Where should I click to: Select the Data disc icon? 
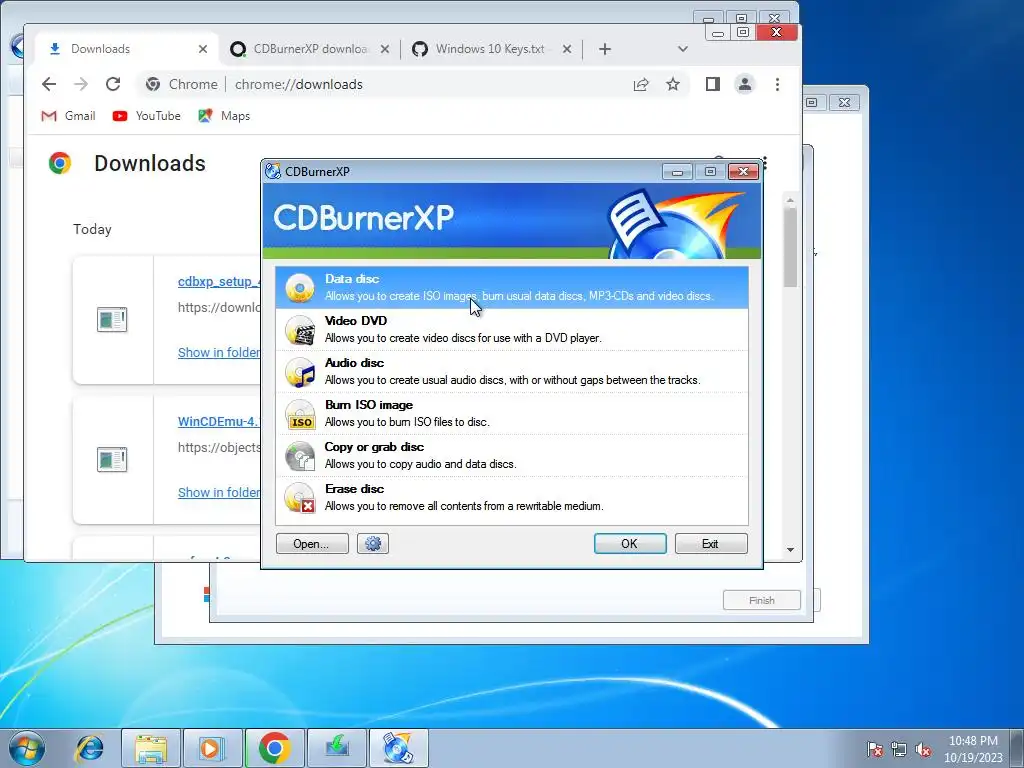coord(300,288)
